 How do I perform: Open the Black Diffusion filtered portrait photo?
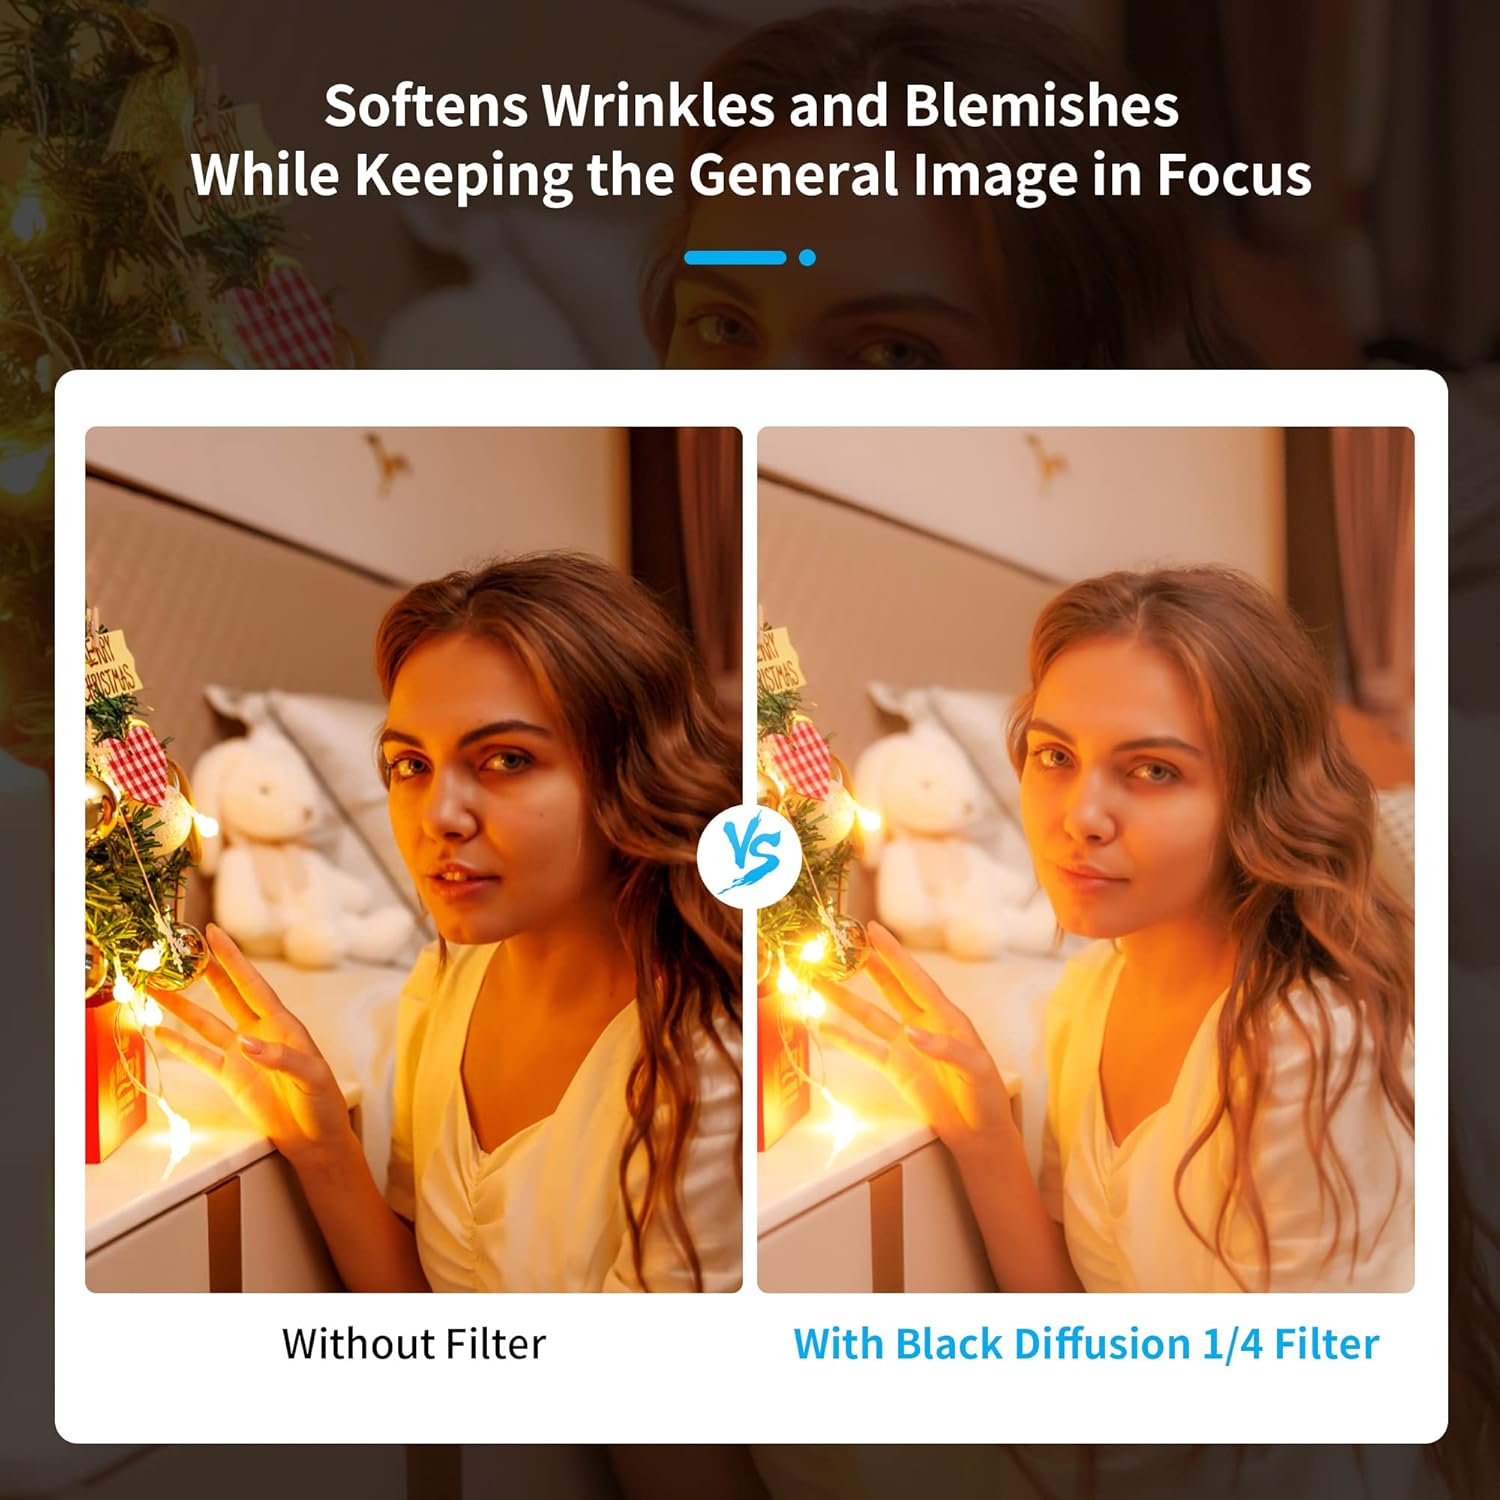[1086, 860]
